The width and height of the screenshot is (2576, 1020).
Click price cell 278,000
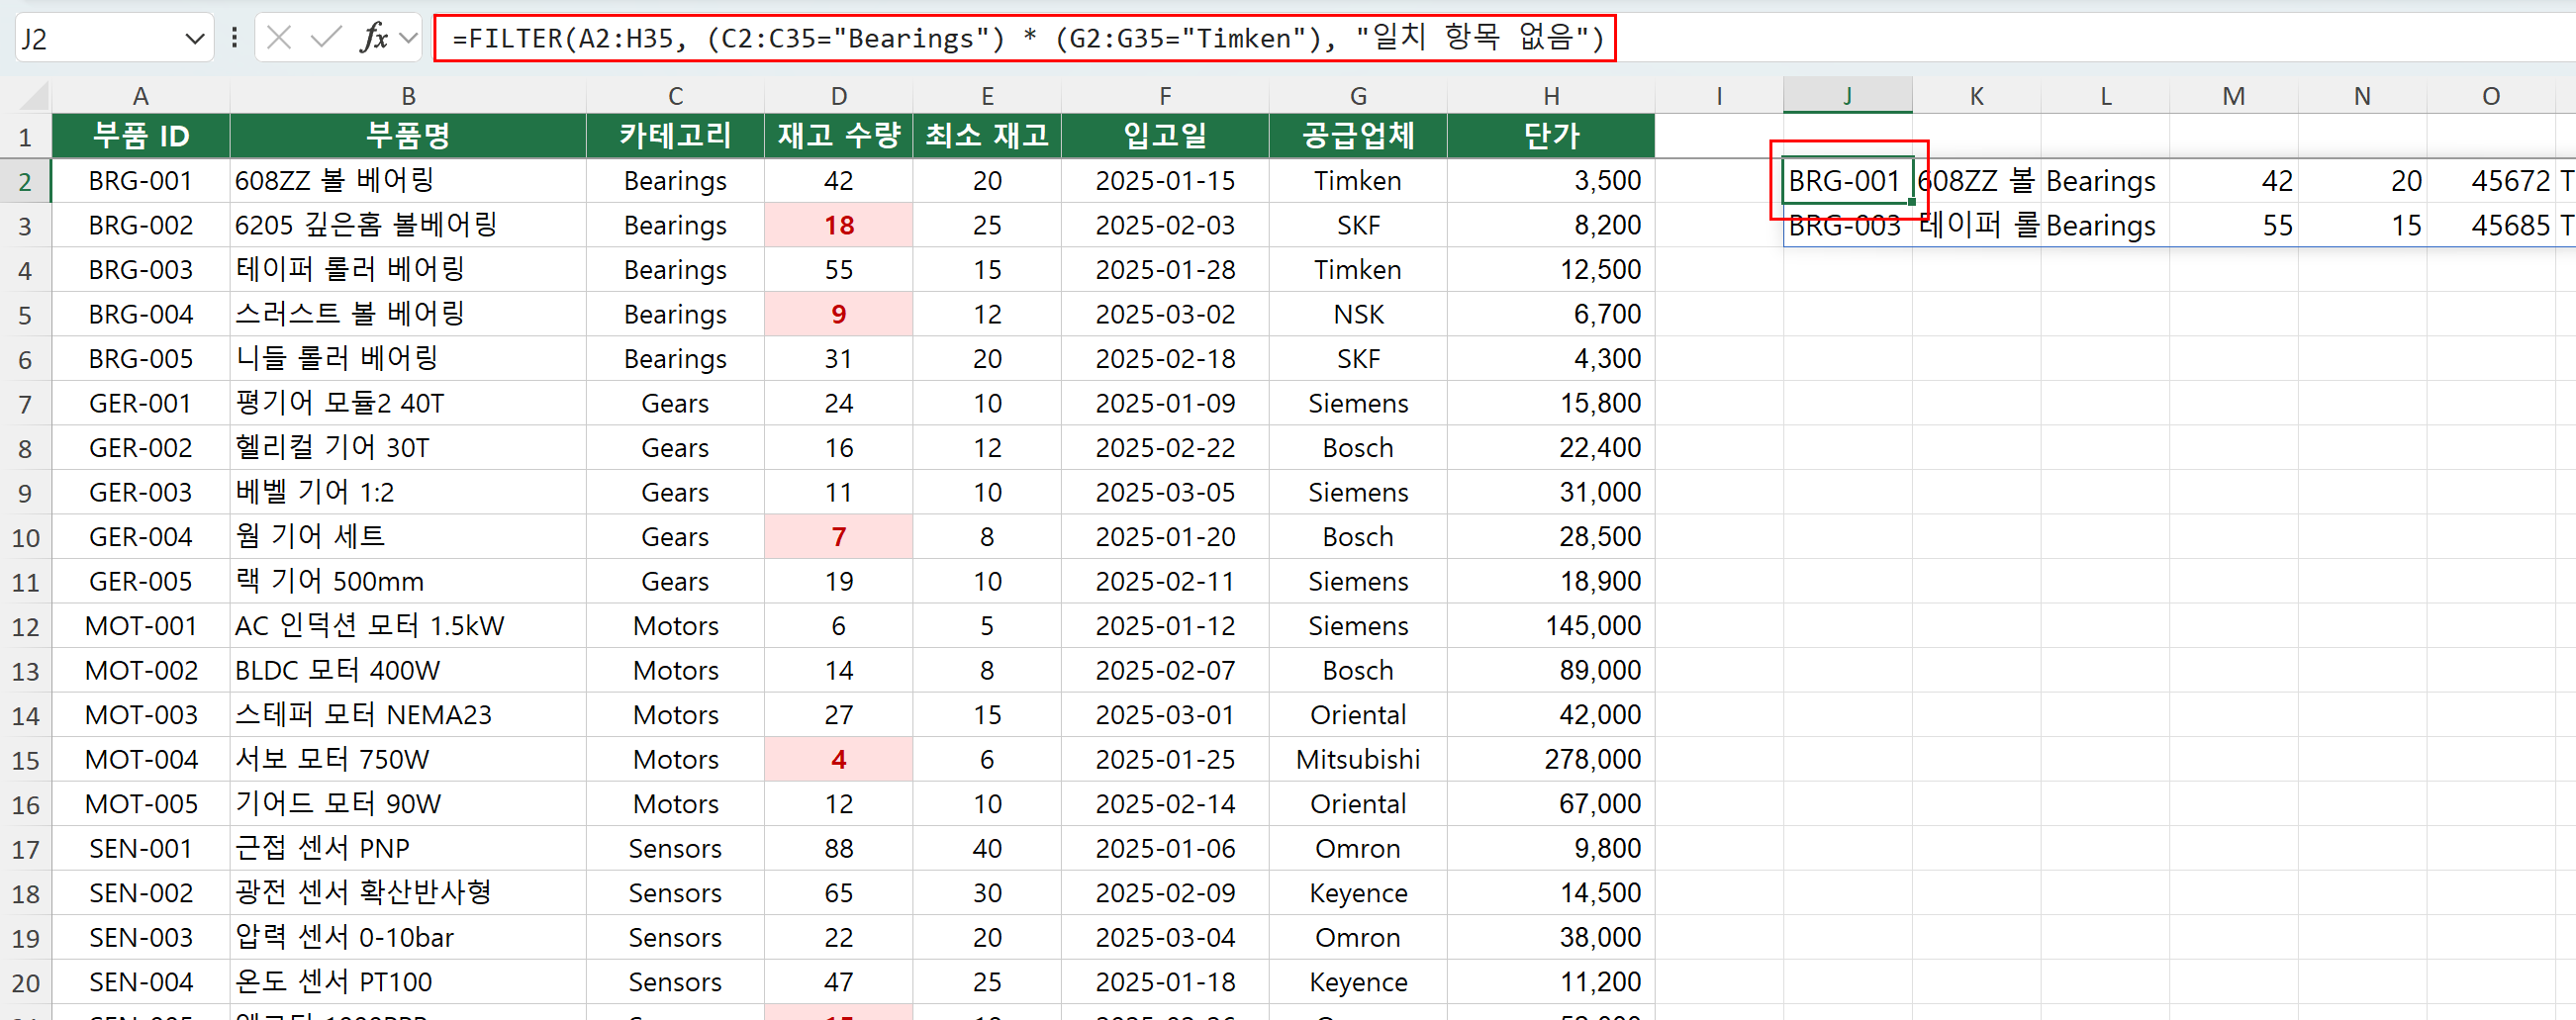click(x=1551, y=760)
